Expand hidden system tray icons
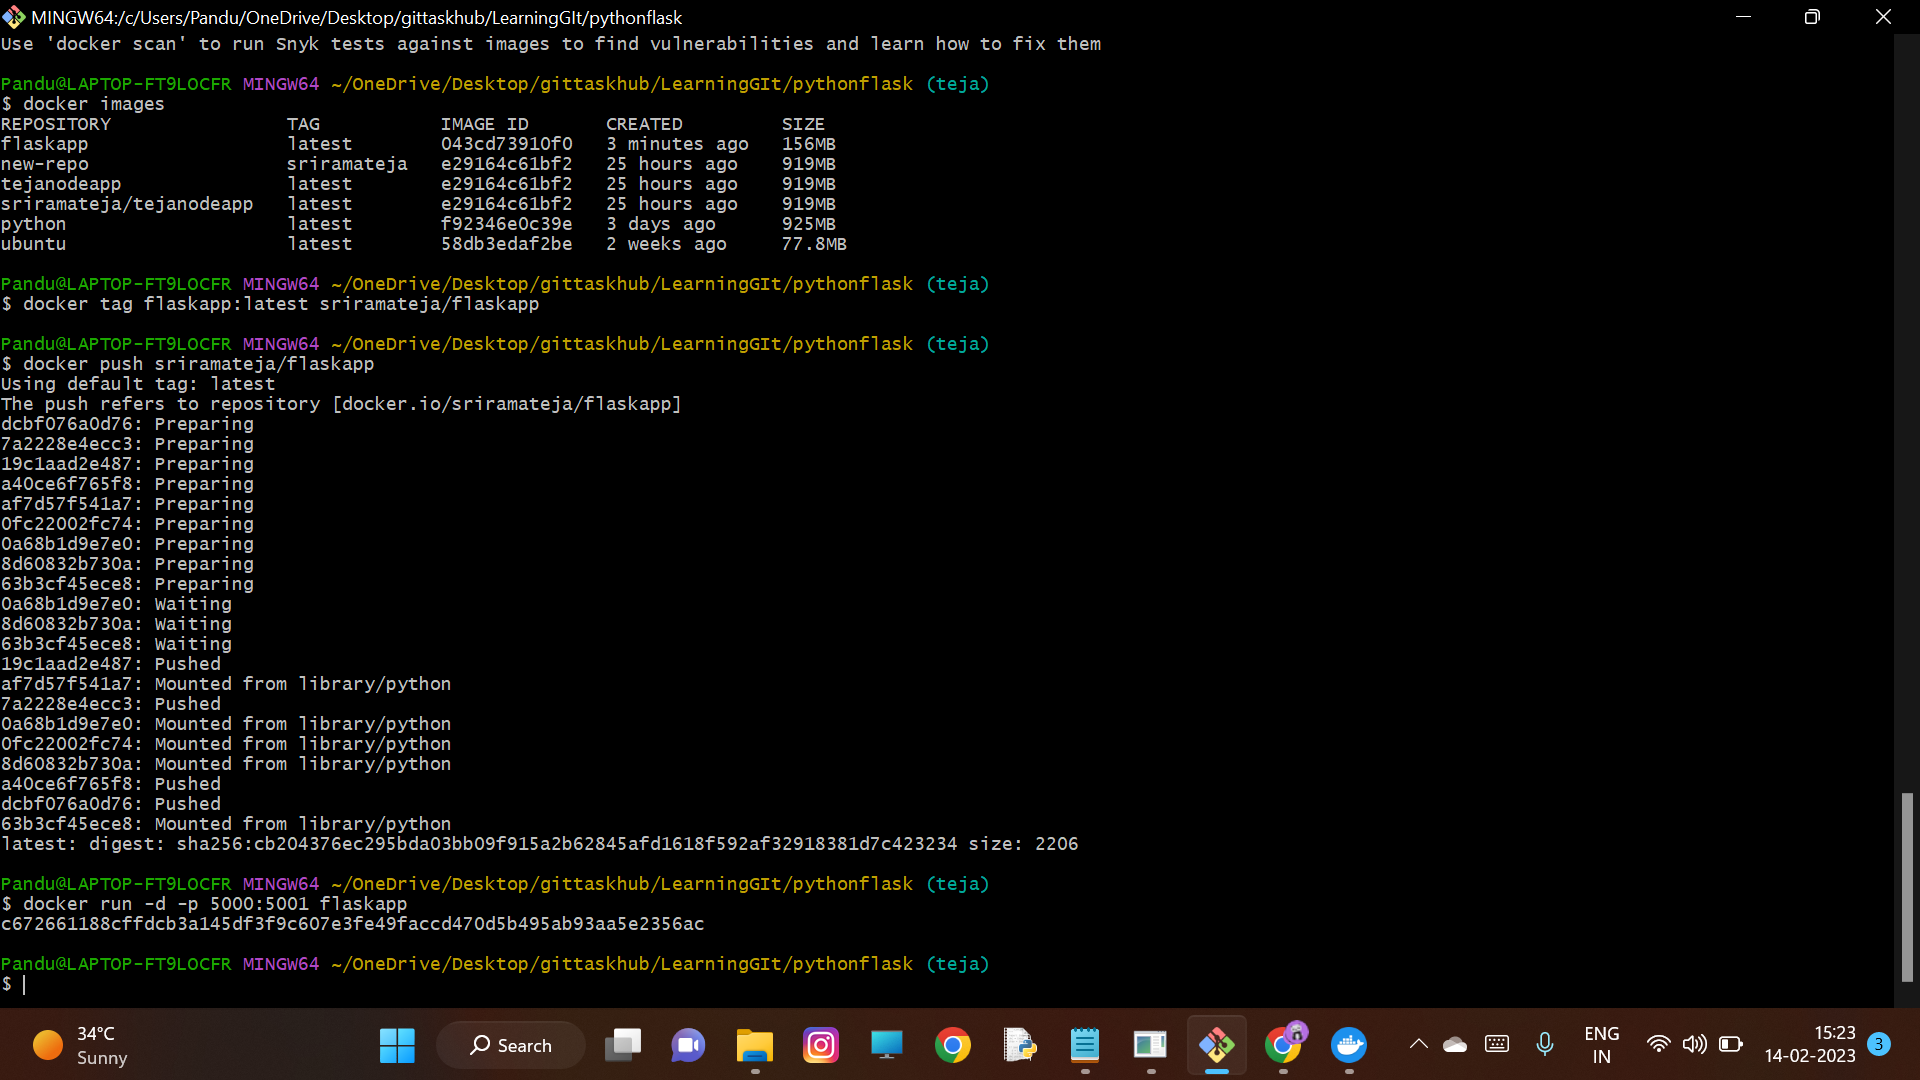The width and height of the screenshot is (1920, 1080). tap(1419, 1044)
